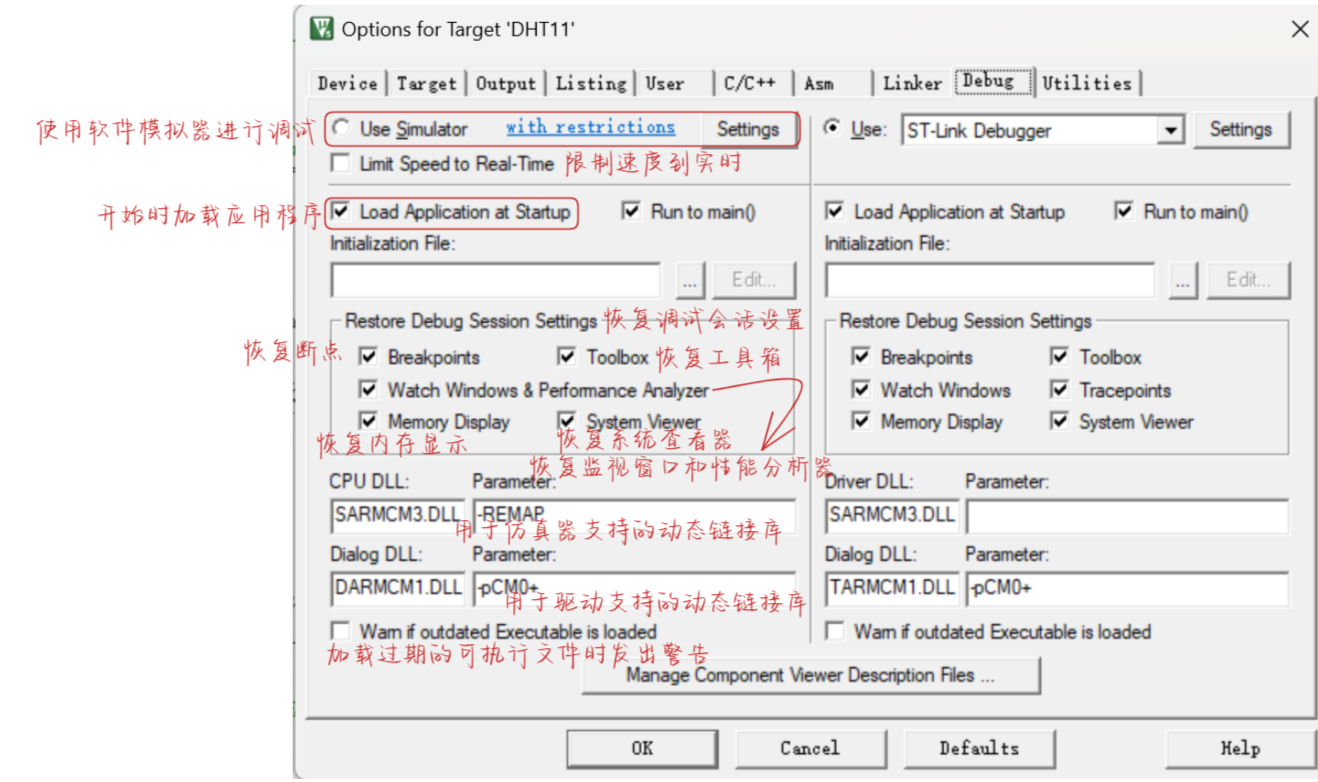Open the Target tab
This screenshot has width=1318, height=782.
[x=427, y=84]
